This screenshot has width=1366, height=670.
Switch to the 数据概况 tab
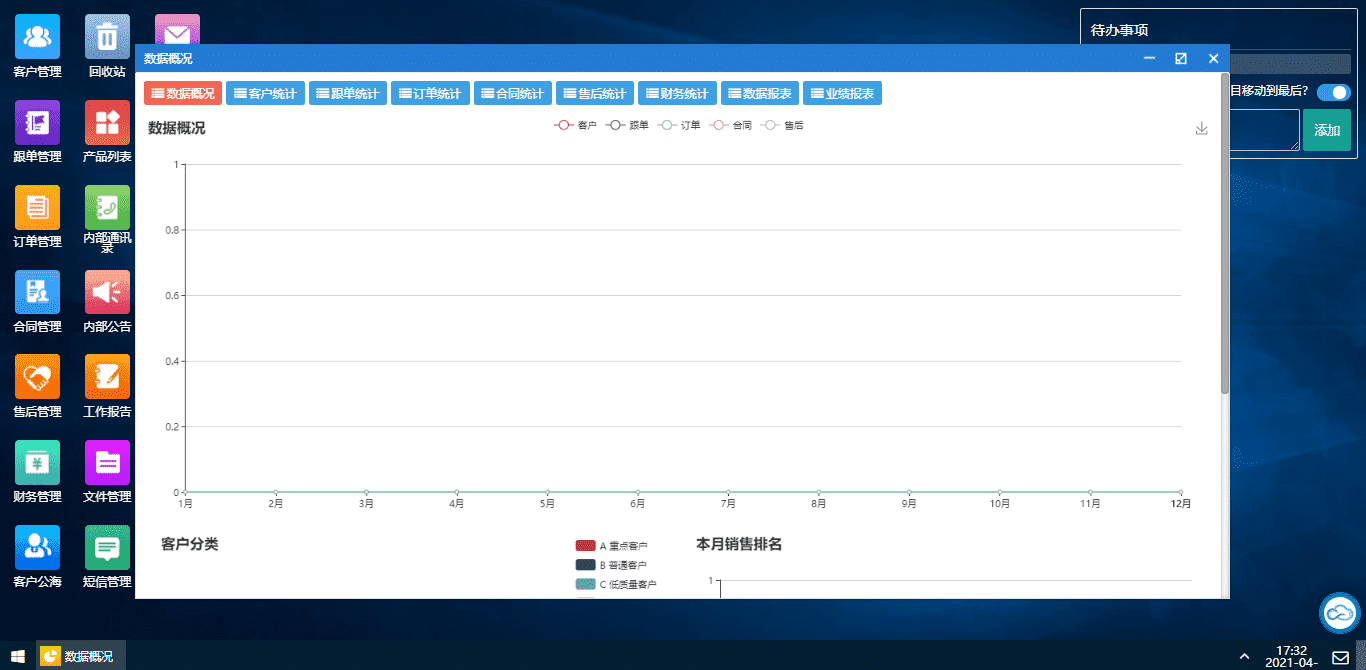pyautogui.click(x=183, y=93)
